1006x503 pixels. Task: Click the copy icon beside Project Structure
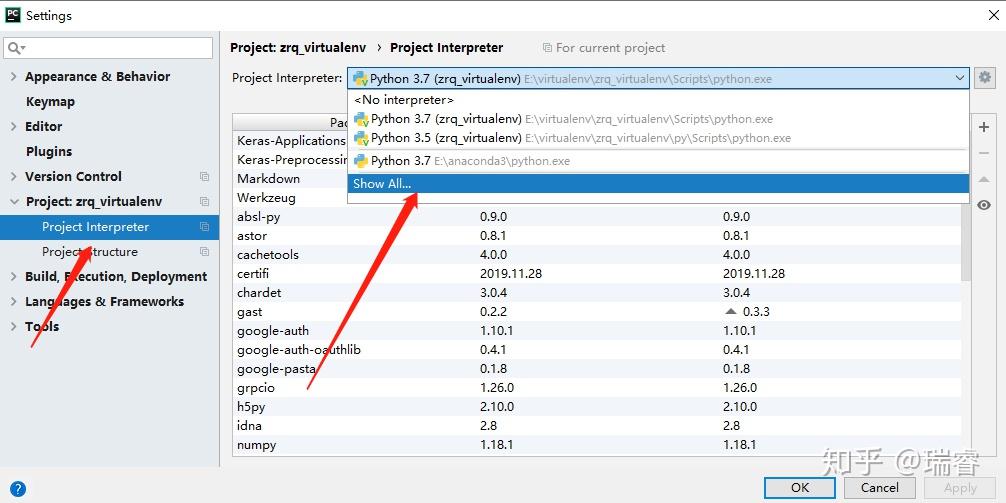pos(204,252)
